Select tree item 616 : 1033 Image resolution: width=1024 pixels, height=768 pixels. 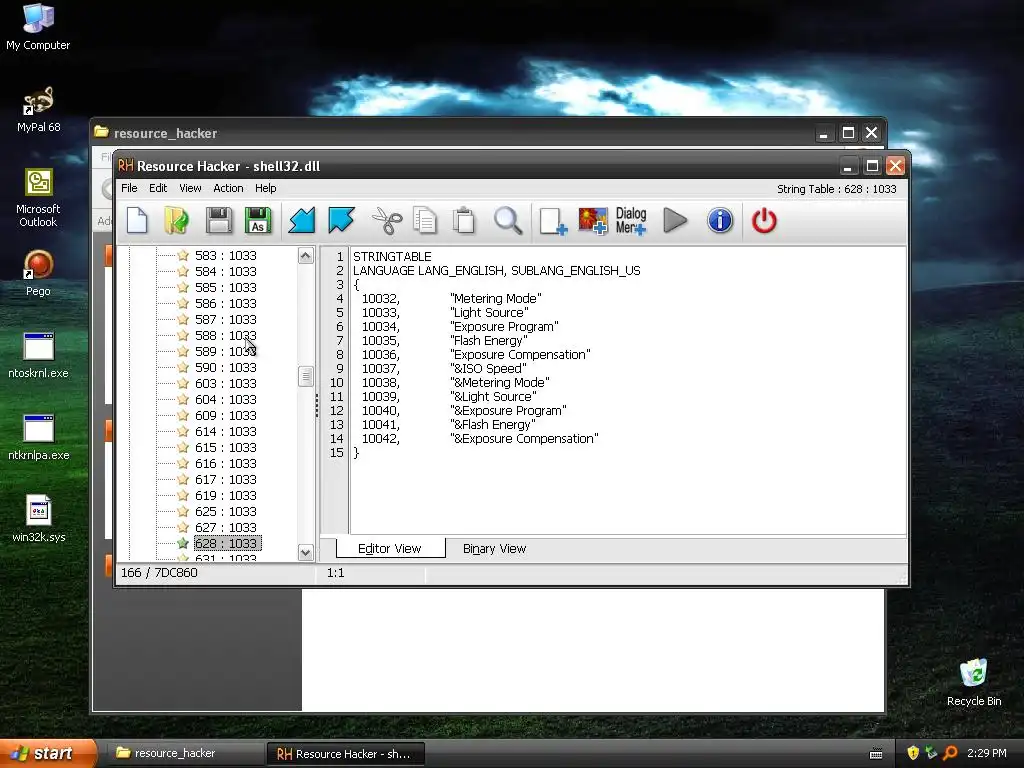(x=225, y=464)
